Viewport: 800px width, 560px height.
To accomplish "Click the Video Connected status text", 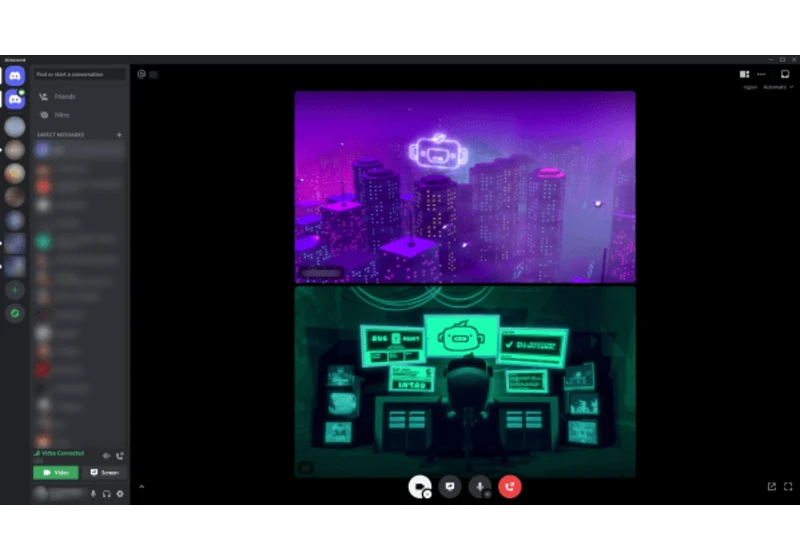I will 62,453.
